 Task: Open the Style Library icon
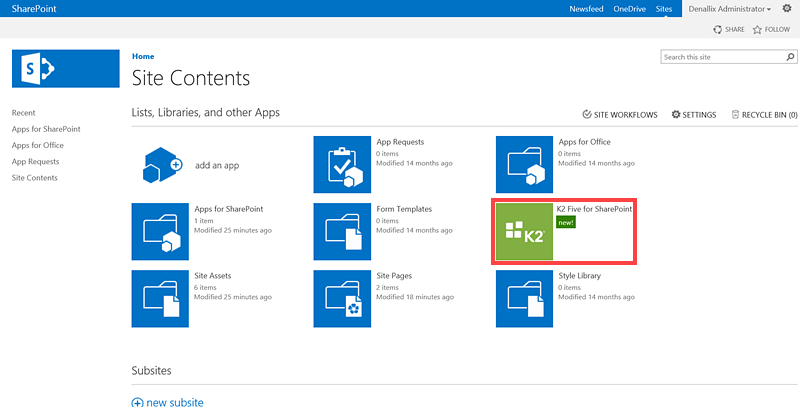(x=525, y=298)
